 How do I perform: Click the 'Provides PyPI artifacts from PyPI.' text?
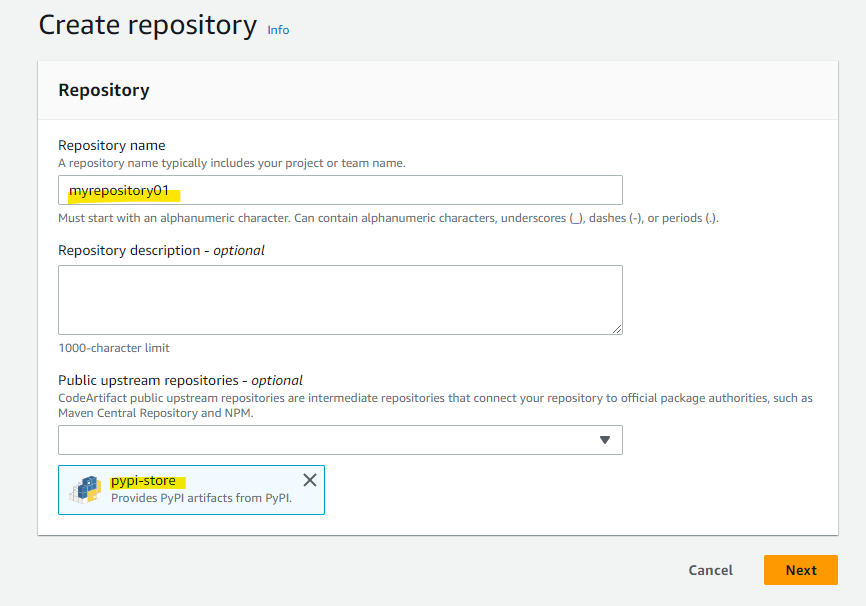click(x=202, y=498)
